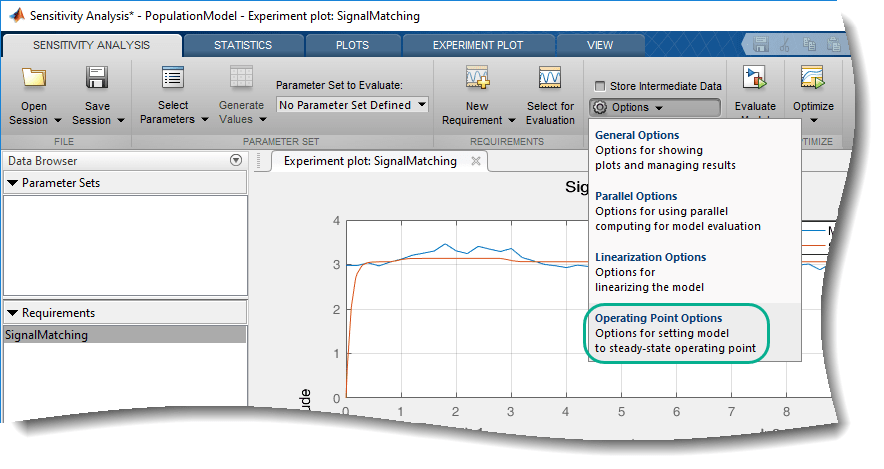Switch to the Statistics tab
Screen dimensions: 884x469
[243, 45]
